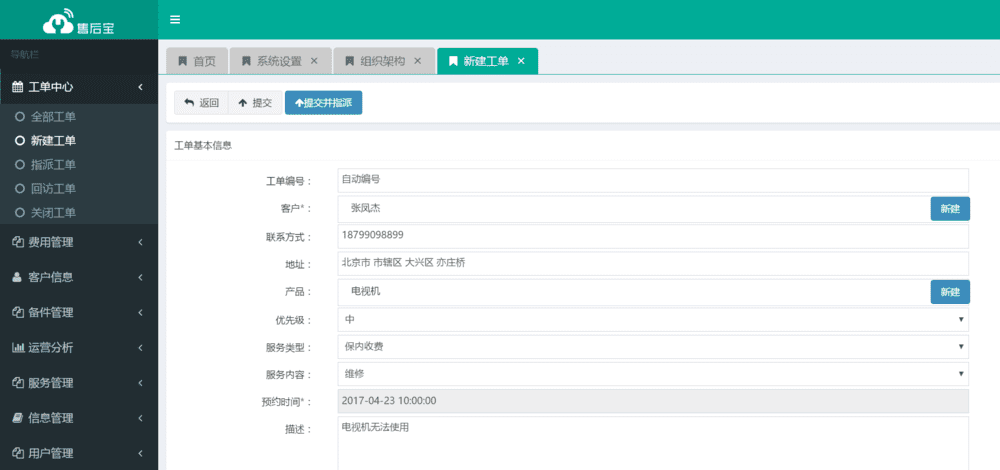Click the 联系方式 phone number field
This screenshot has height=470, width=1000.
[653, 236]
